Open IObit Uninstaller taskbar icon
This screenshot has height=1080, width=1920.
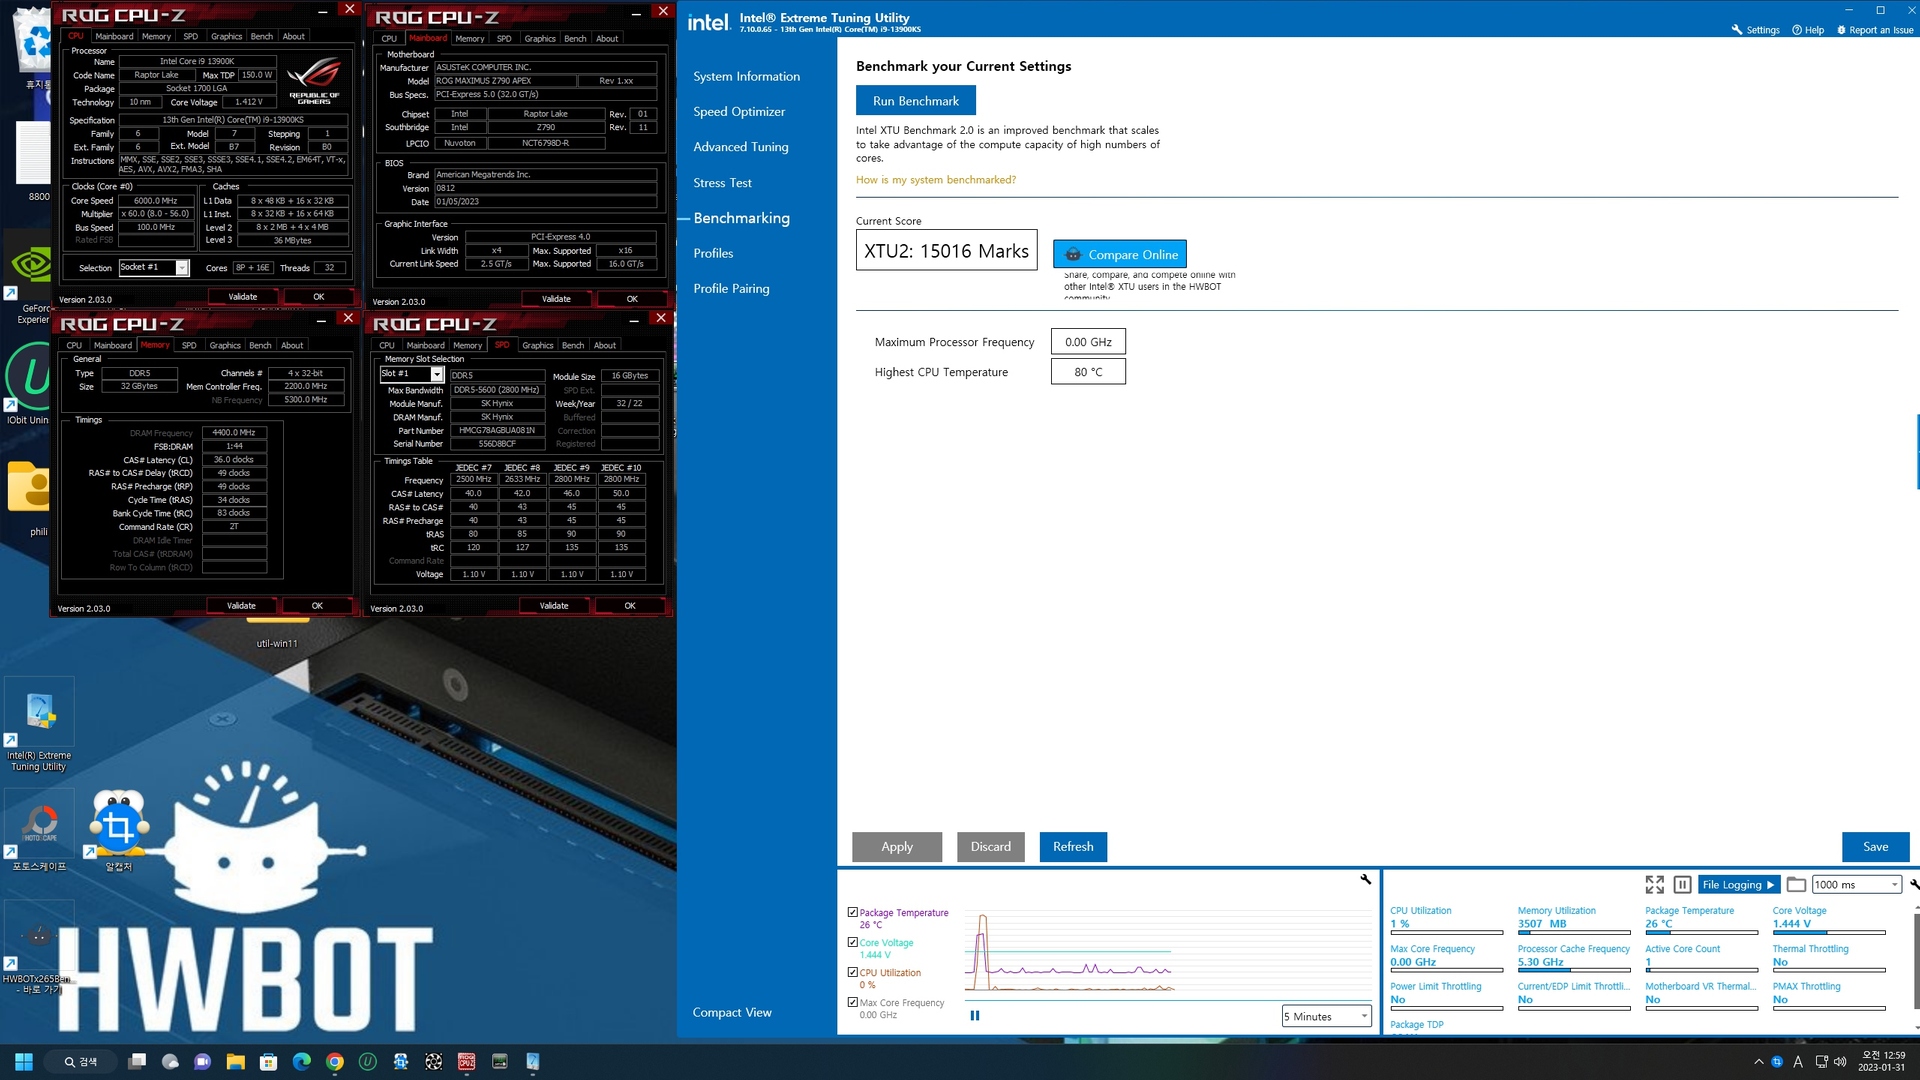click(x=367, y=1061)
